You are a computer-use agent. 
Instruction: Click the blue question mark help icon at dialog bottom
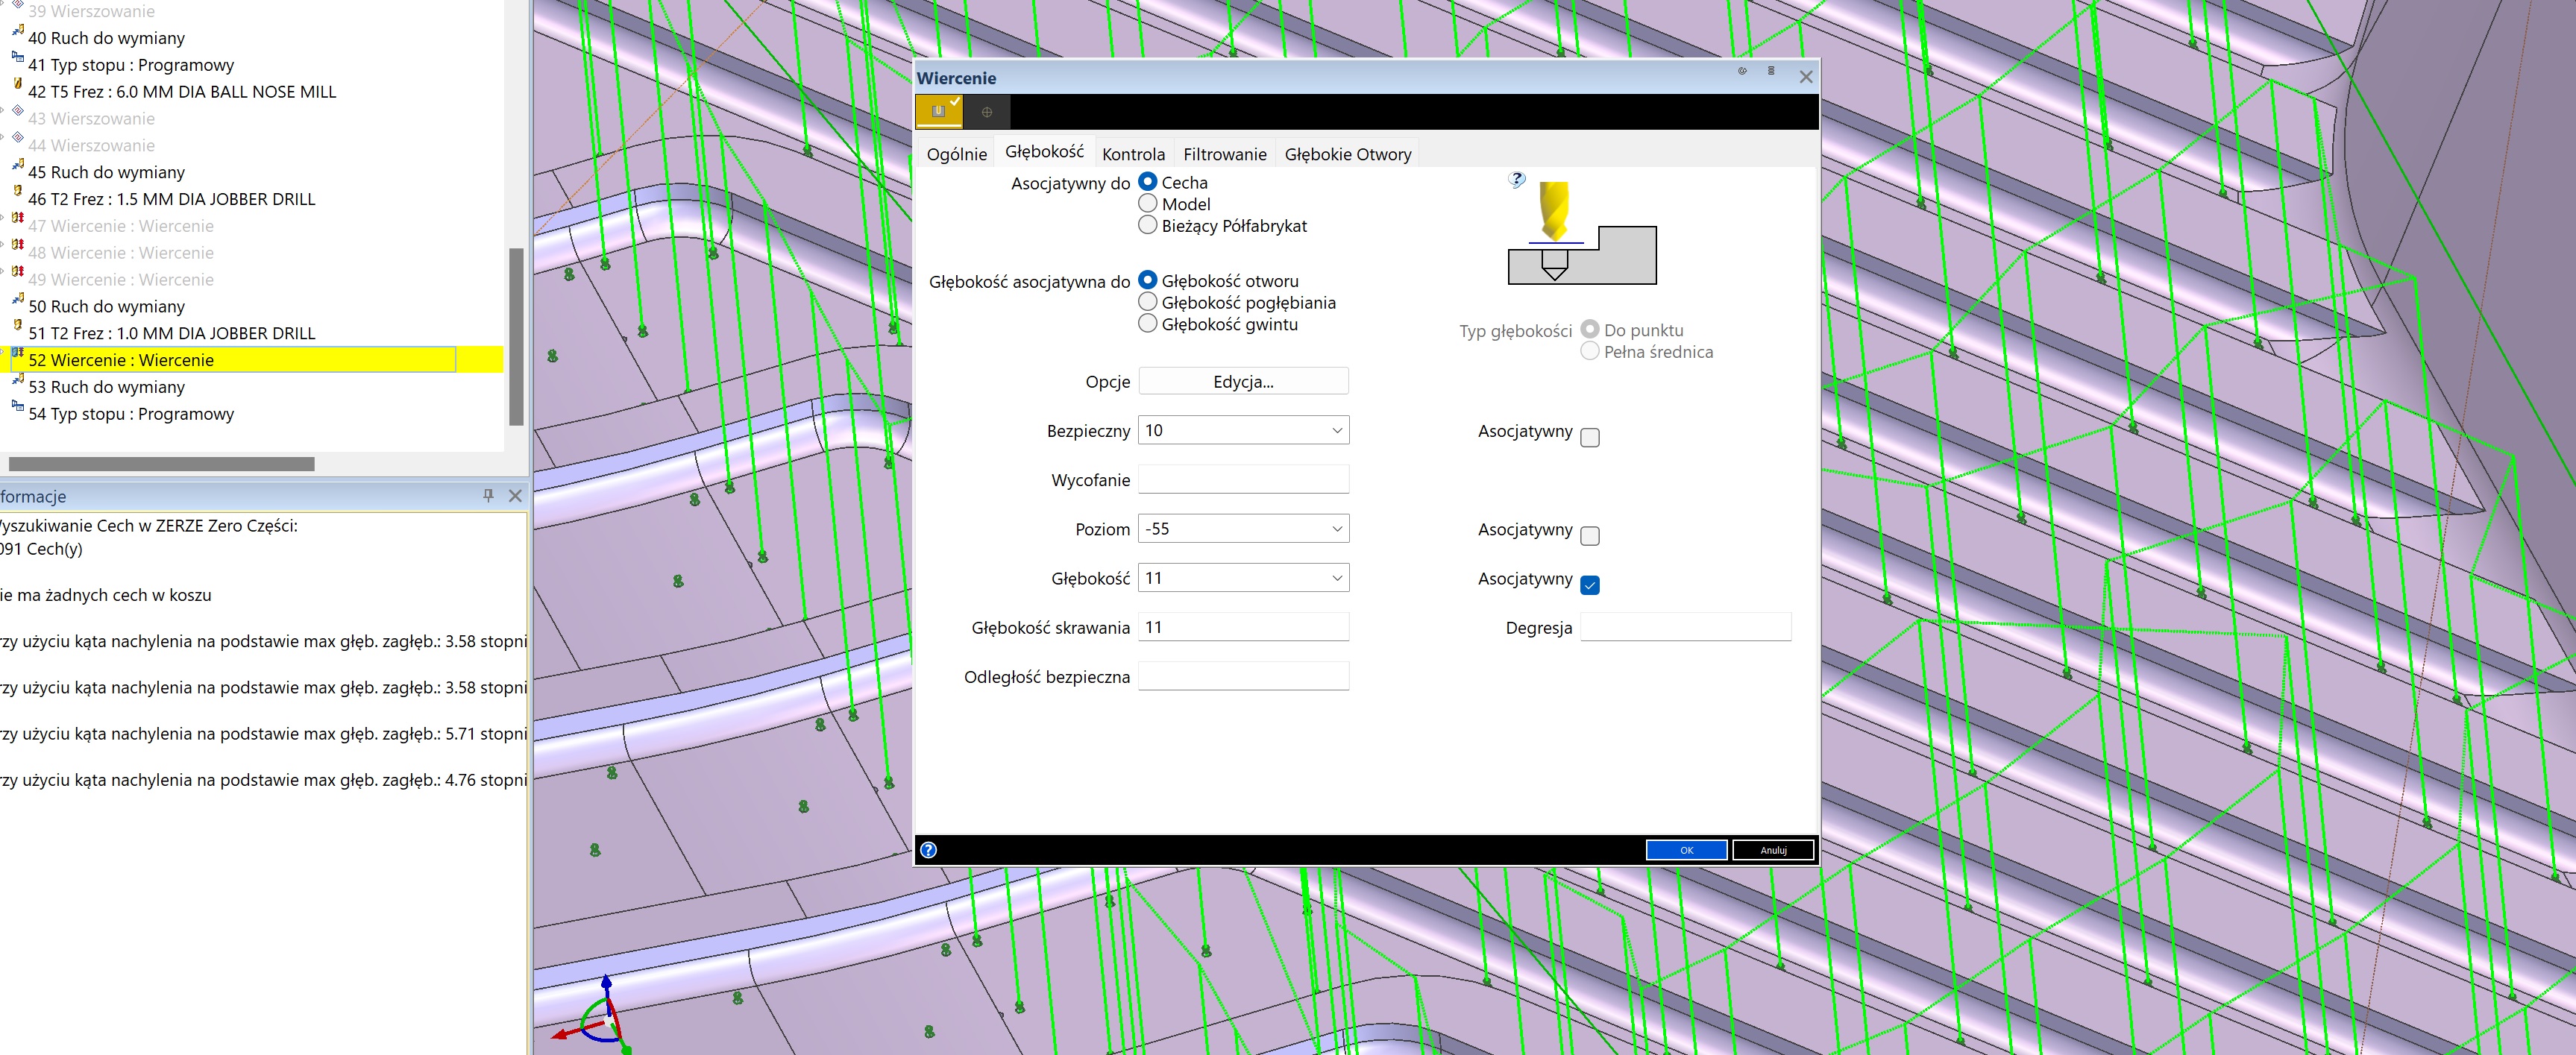click(x=928, y=850)
